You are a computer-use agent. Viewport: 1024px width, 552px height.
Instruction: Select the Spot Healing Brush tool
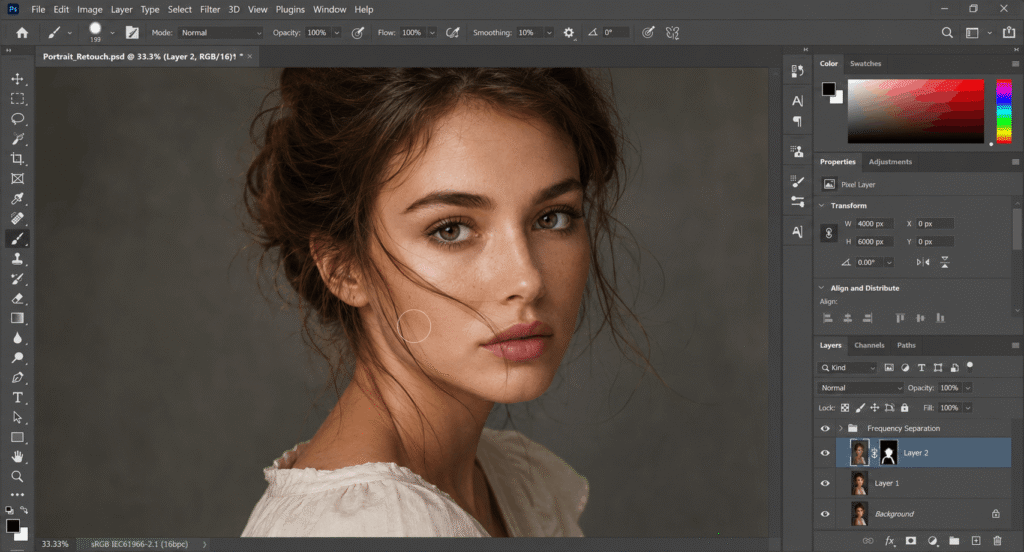pos(18,218)
